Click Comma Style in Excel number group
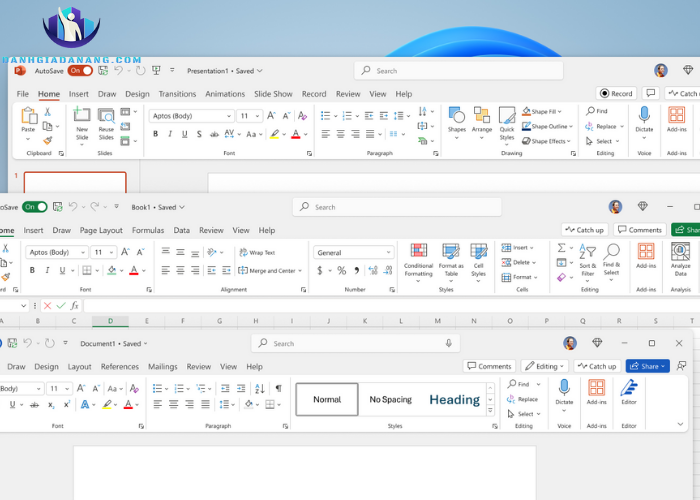The width and height of the screenshot is (700, 500). [x=356, y=271]
